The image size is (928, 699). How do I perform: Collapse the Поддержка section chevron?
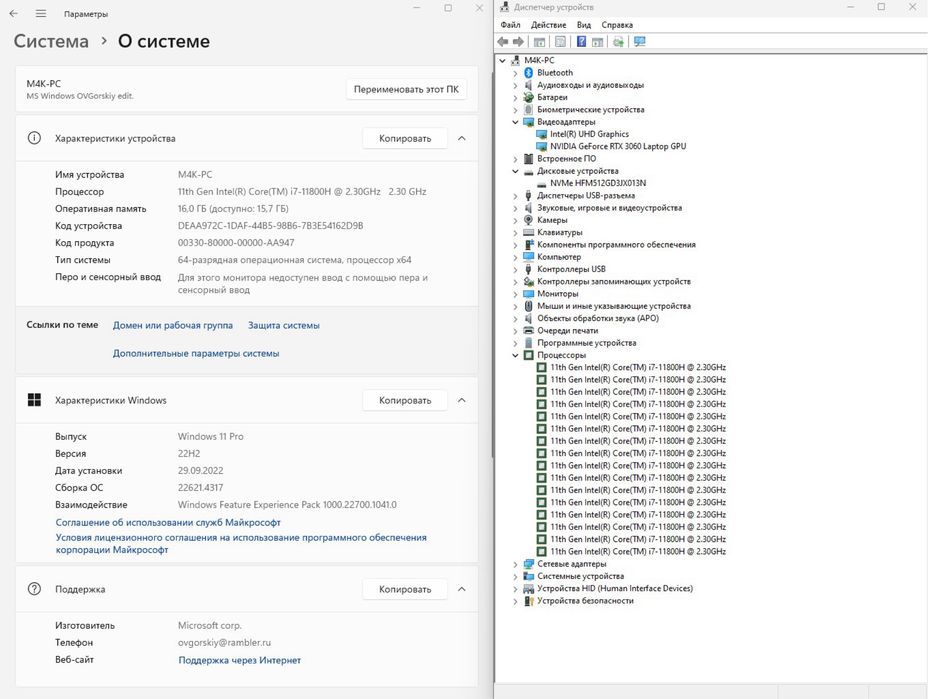coord(462,589)
